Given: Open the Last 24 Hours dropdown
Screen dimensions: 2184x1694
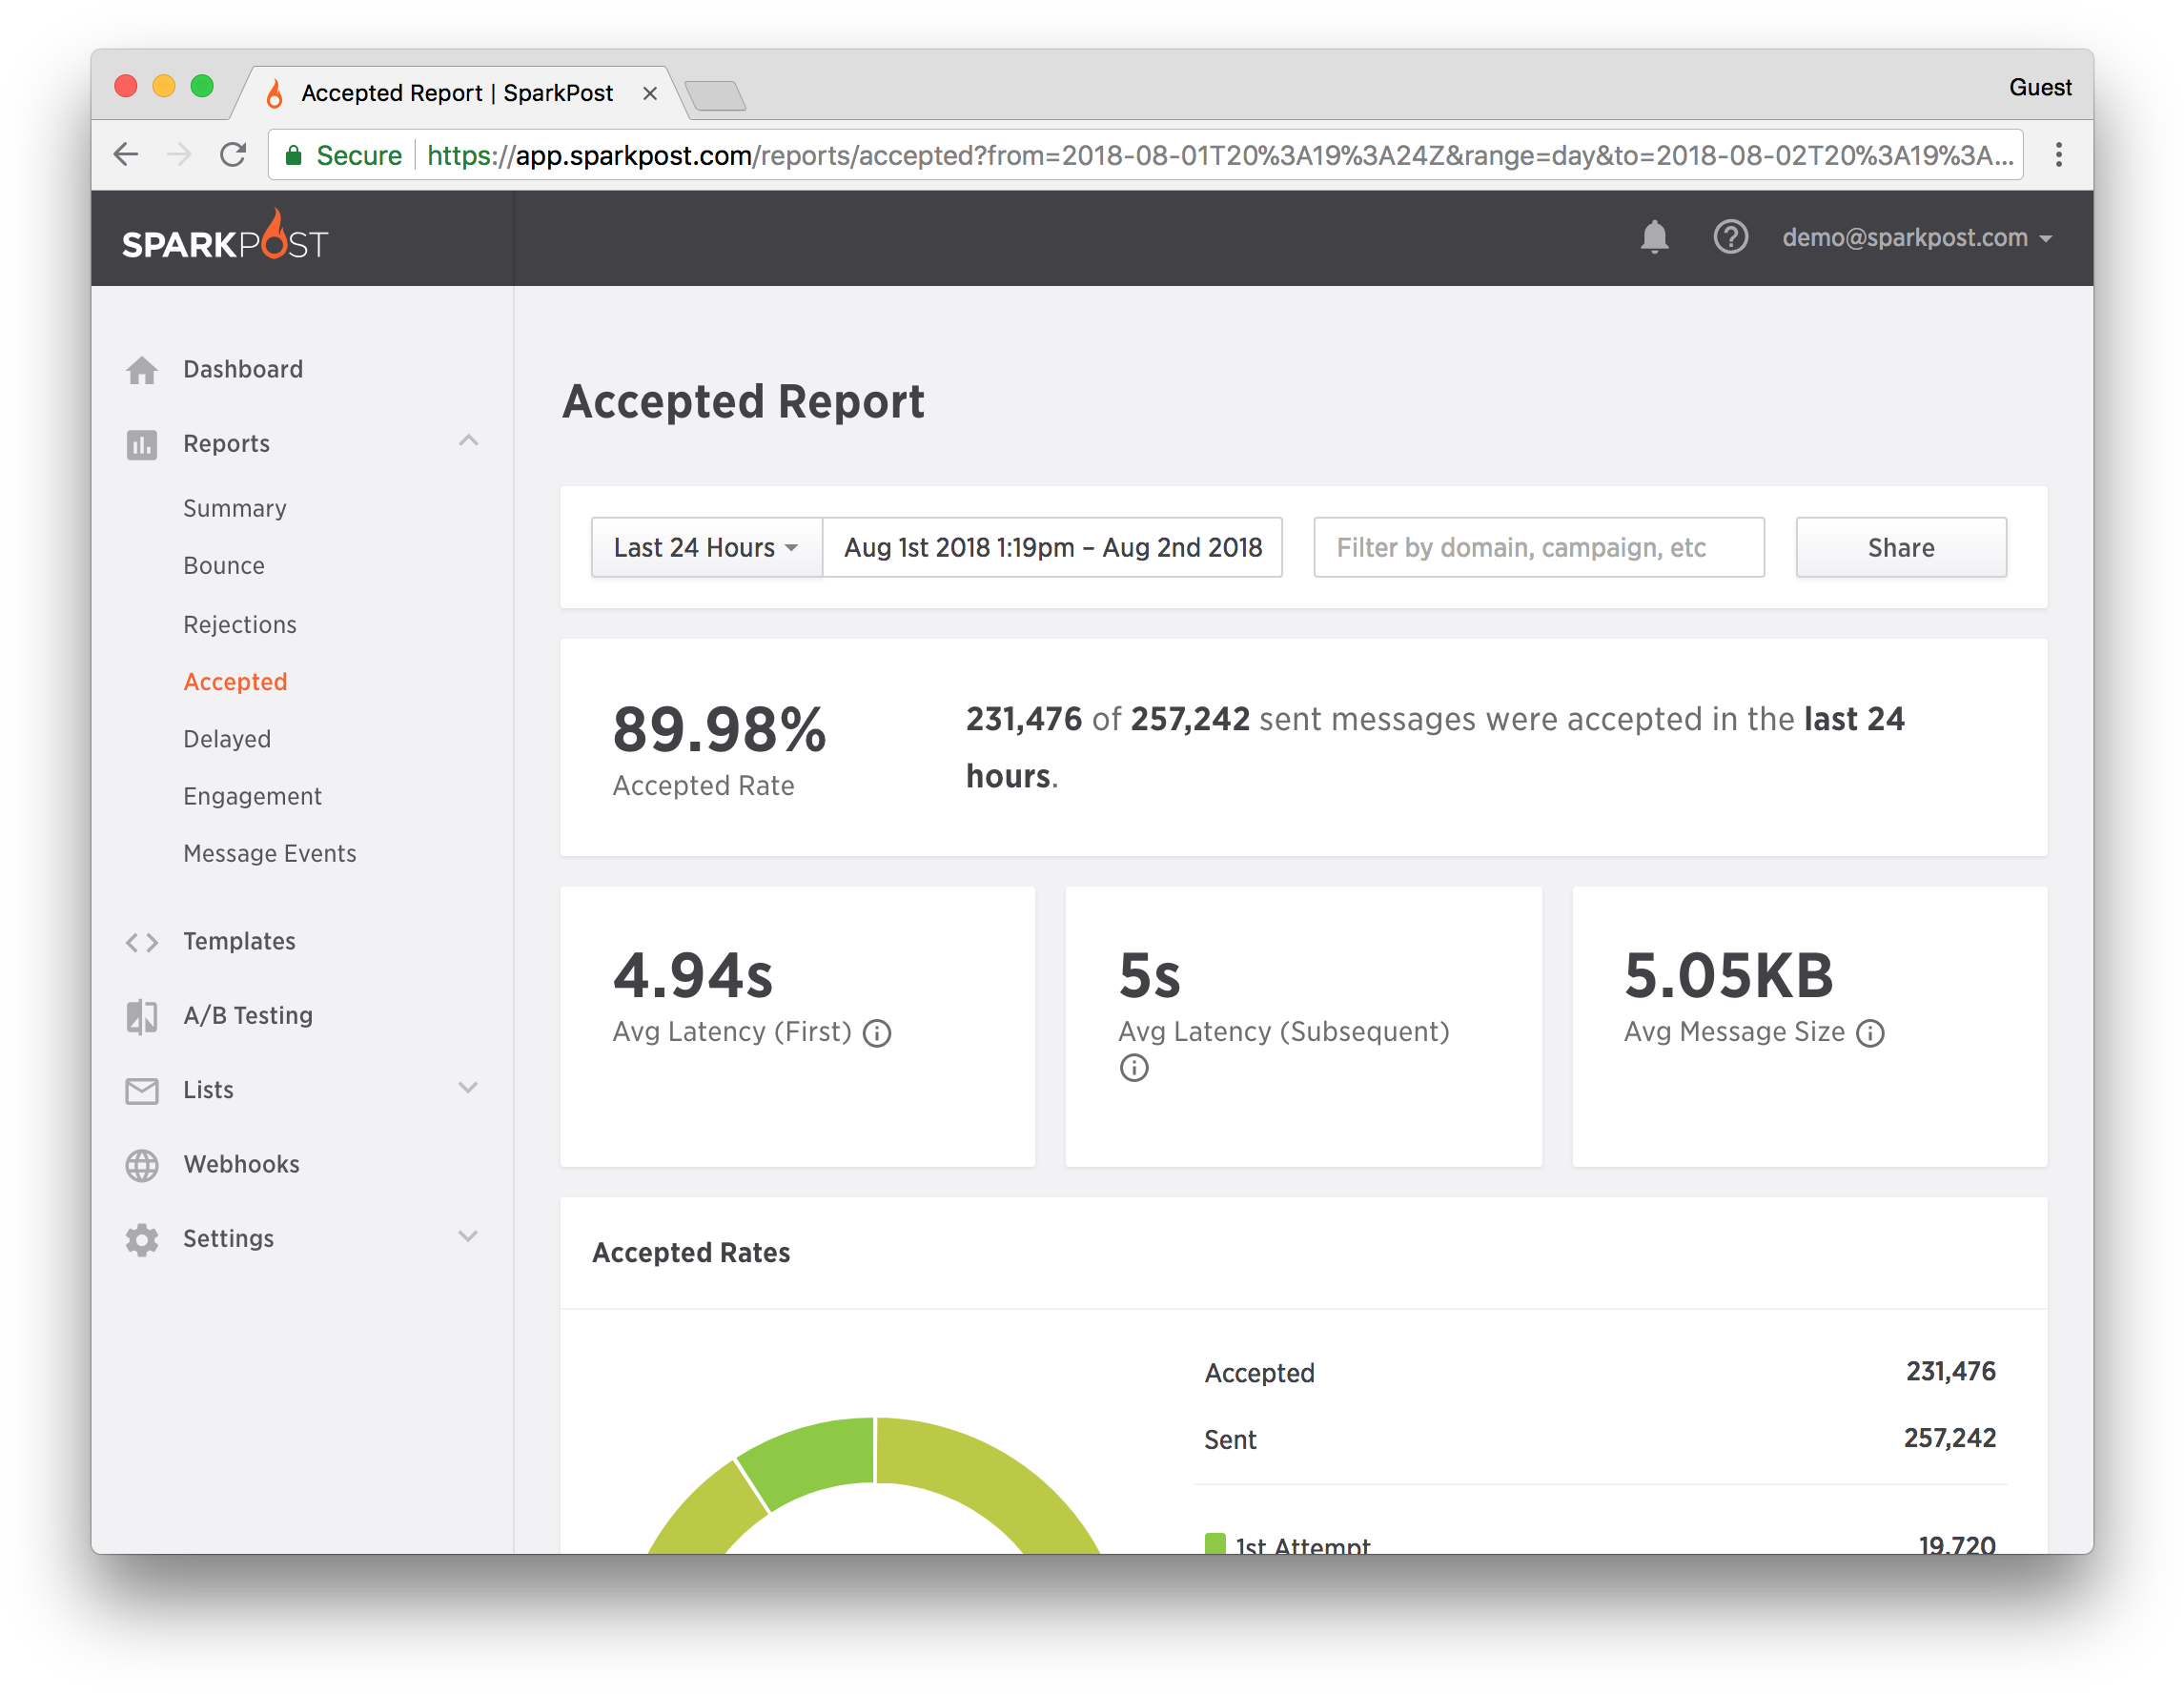Looking at the screenshot, I should [706, 547].
